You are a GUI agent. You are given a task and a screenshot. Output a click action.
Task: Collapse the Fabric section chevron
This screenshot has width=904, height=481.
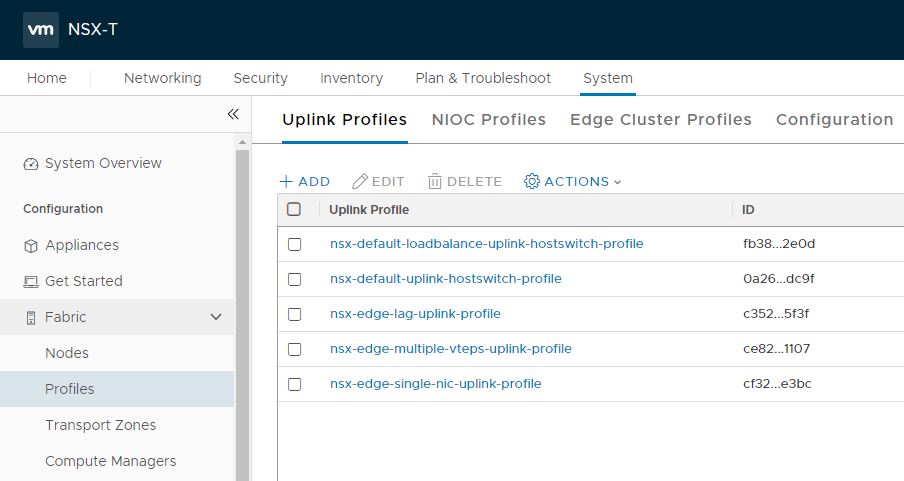[216, 318]
